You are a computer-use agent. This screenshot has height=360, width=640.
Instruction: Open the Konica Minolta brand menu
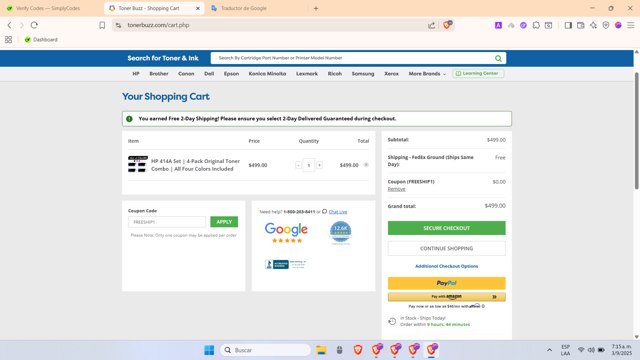[267, 74]
